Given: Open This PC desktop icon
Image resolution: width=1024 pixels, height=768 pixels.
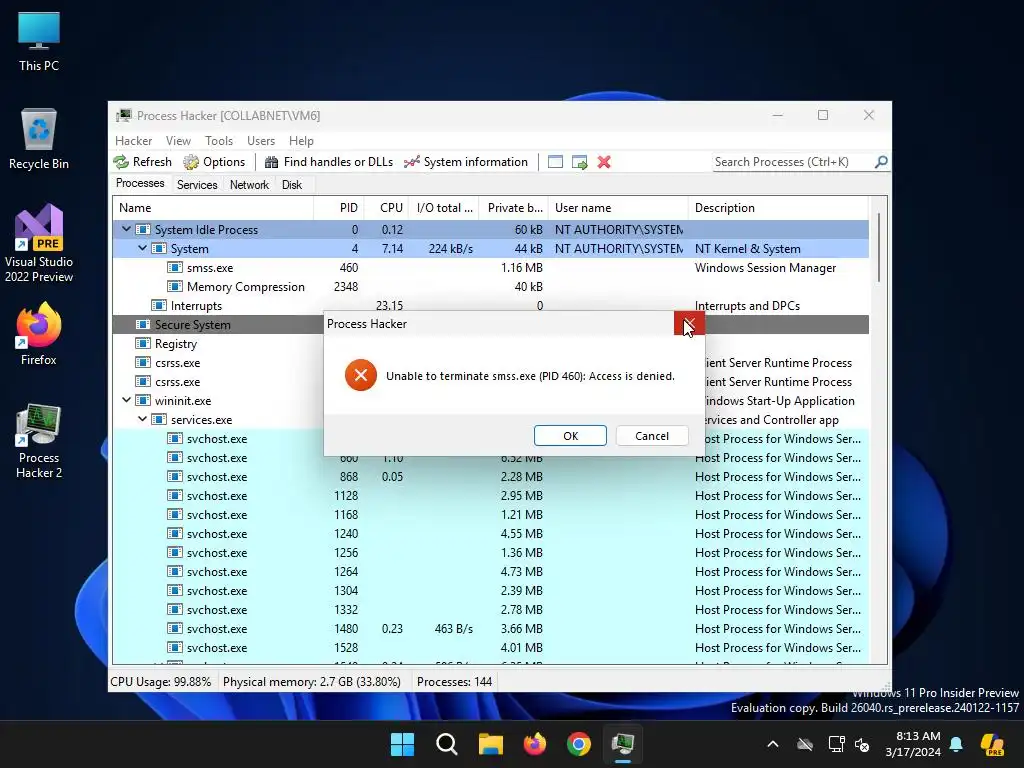Looking at the screenshot, I should tap(39, 42).
